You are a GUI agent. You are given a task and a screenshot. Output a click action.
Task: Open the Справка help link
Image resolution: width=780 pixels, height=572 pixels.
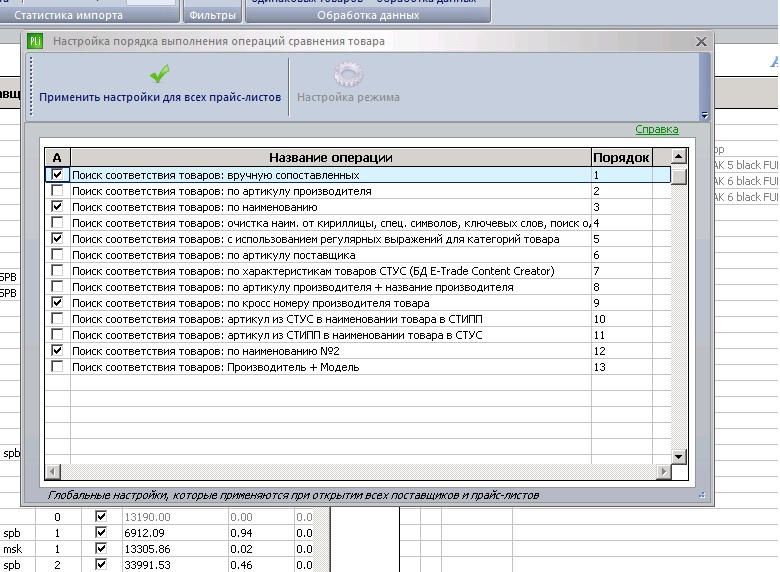point(657,129)
